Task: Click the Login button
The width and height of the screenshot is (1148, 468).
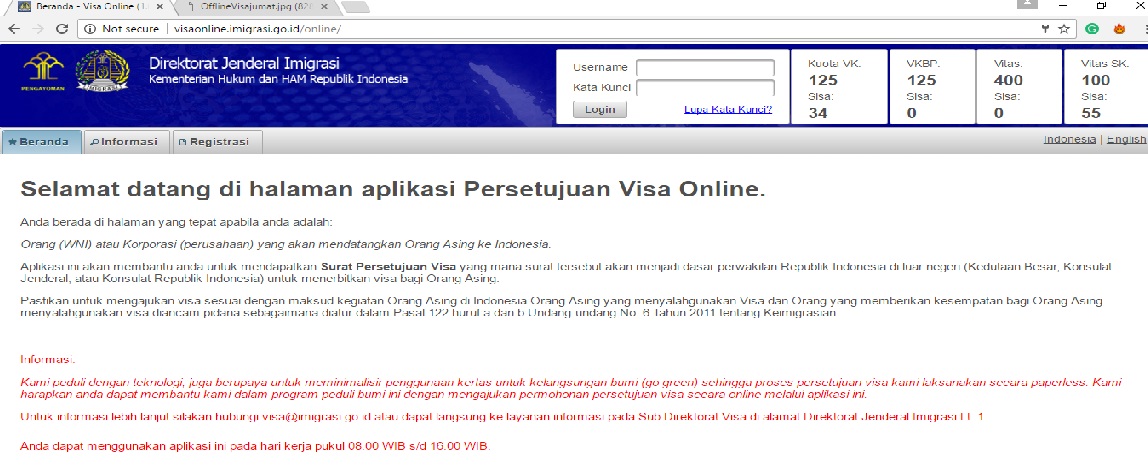Action: point(600,110)
